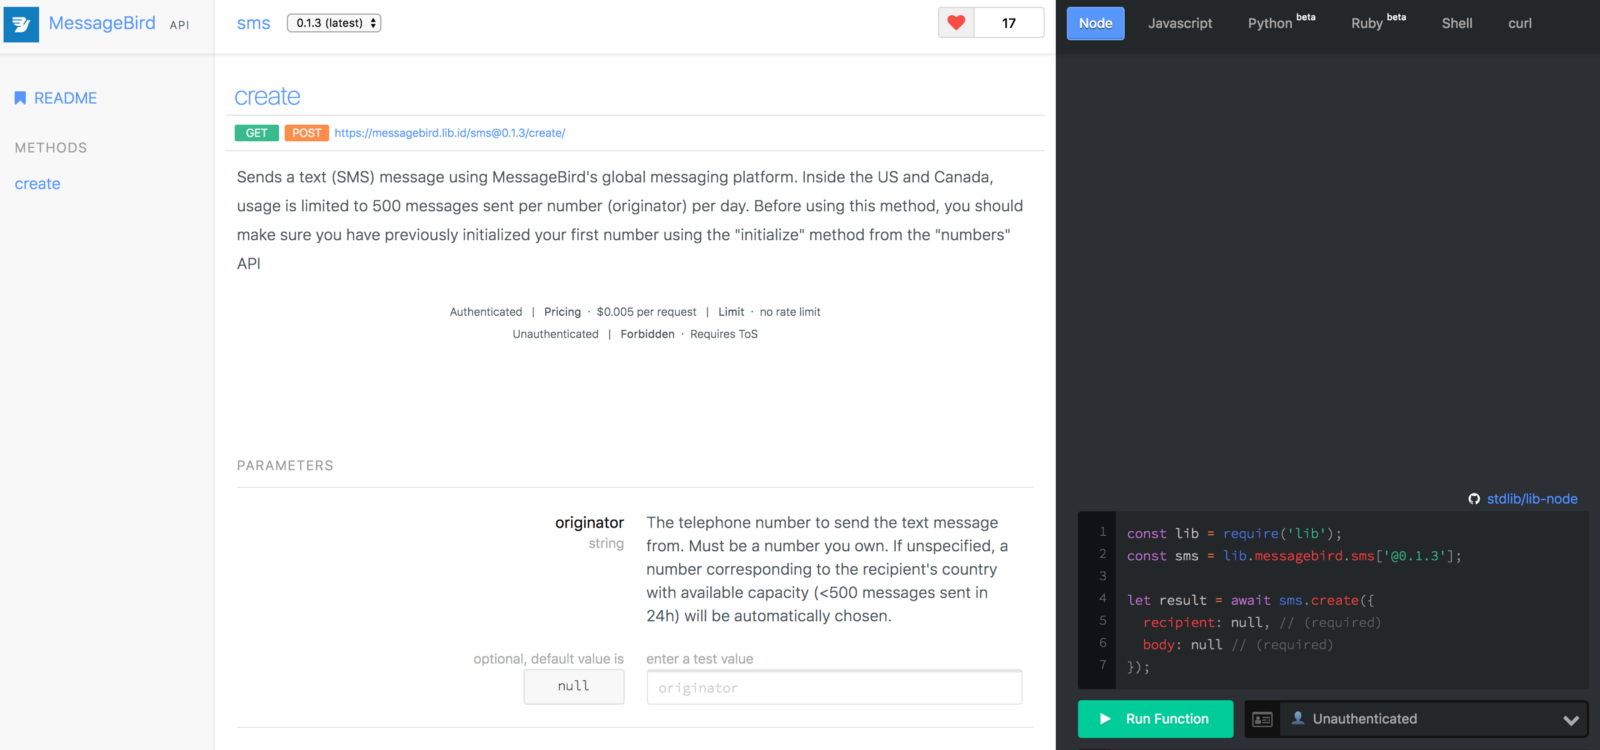Click the user silhouette icon by Unauthenticated
The image size is (1600, 750).
[1298, 718]
